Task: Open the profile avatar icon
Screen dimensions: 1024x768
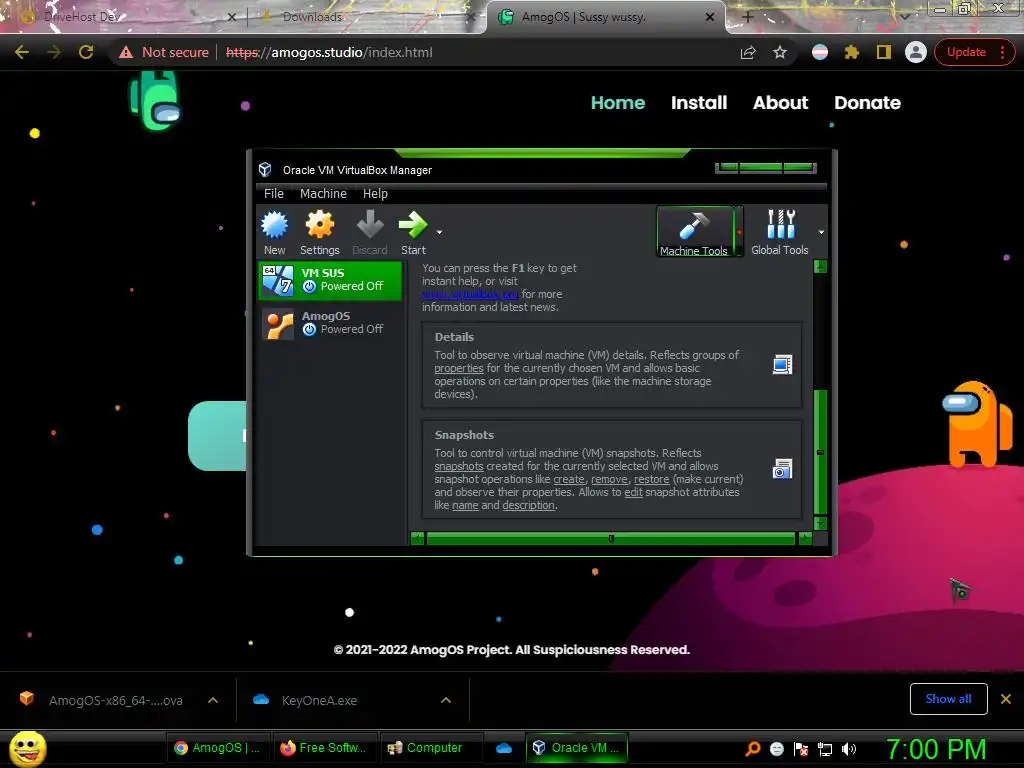Action: pyautogui.click(x=916, y=52)
